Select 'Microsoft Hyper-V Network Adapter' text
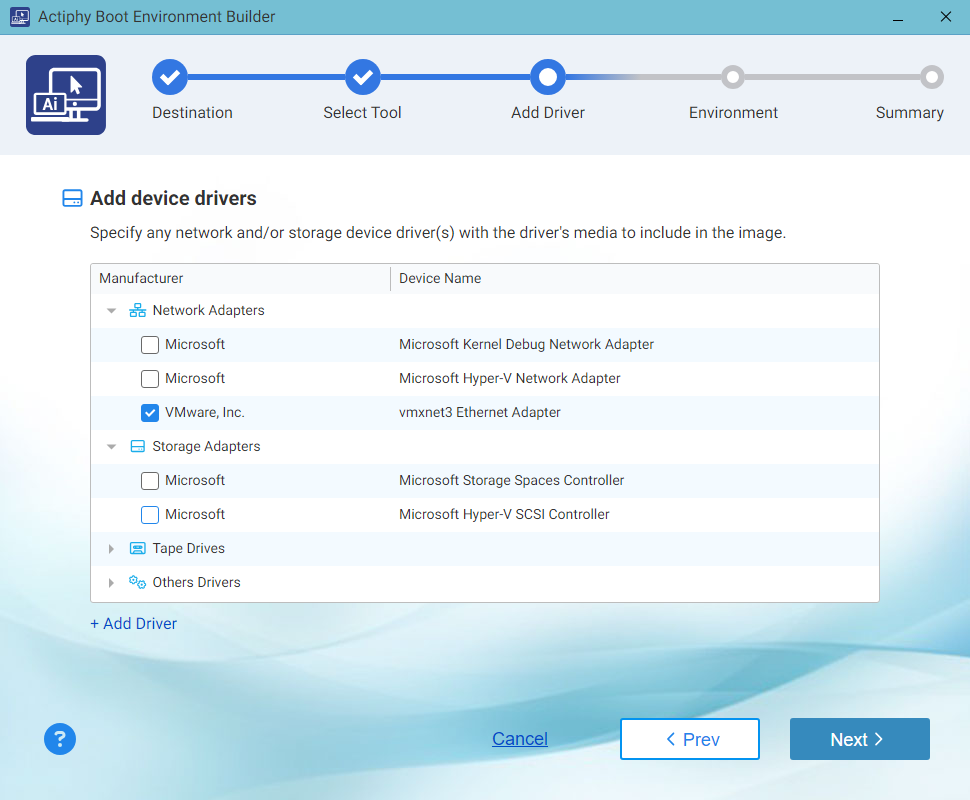Screen dimensions: 970x800 coord(510,379)
